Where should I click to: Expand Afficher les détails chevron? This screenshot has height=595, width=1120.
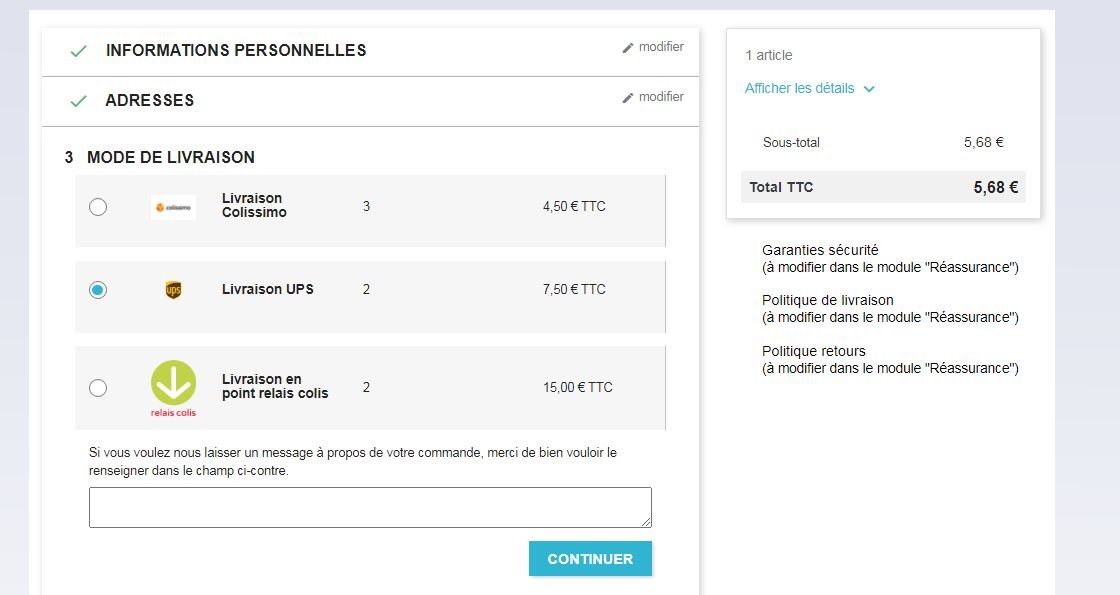pos(869,89)
